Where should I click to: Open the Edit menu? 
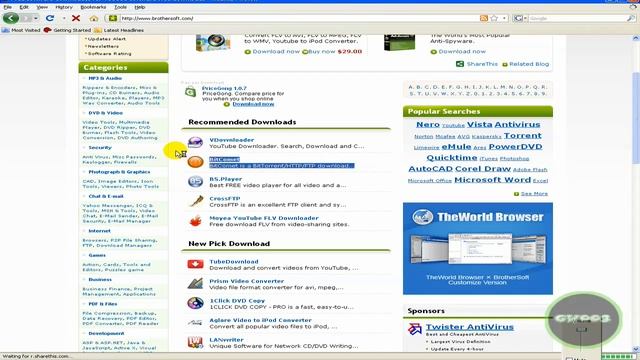24,7
